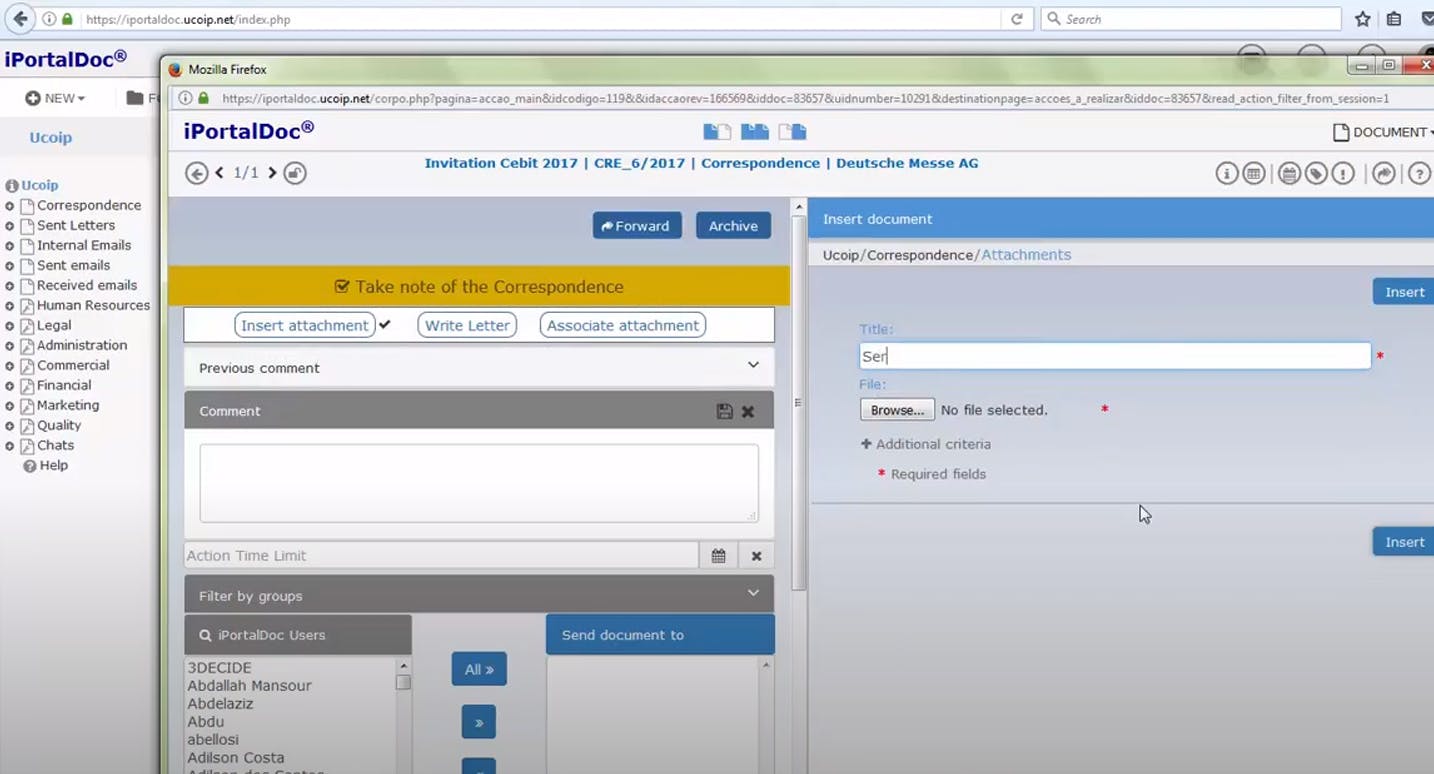The image size is (1434, 774).
Task: Save comment with floppy disk icon
Action: coord(725,411)
